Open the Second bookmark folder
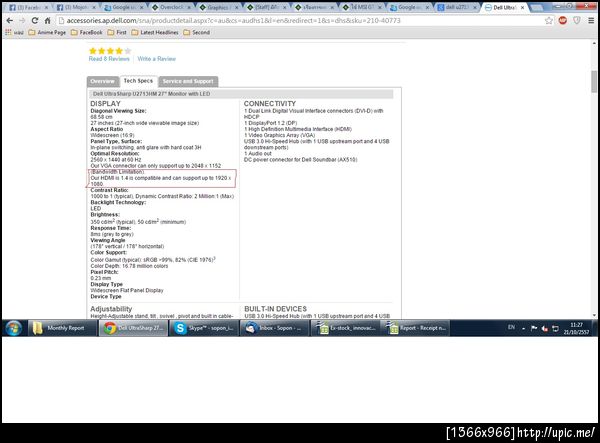Viewport: 600px width, 443px height. coord(196,33)
